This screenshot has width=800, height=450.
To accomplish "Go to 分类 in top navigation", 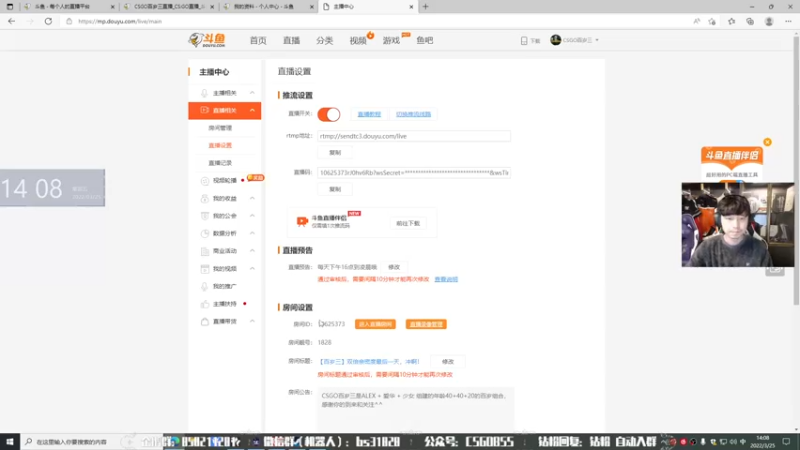I will (x=324, y=40).
